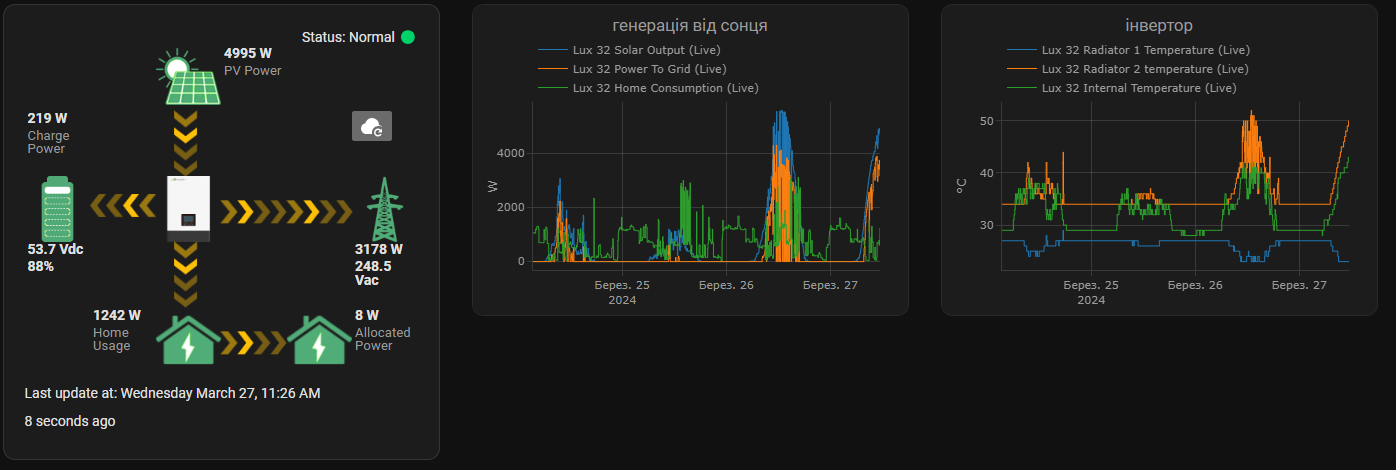The height and width of the screenshot is (470, 1396).
Task: Click the solar panel PV icon
Action: click(189, 77)
